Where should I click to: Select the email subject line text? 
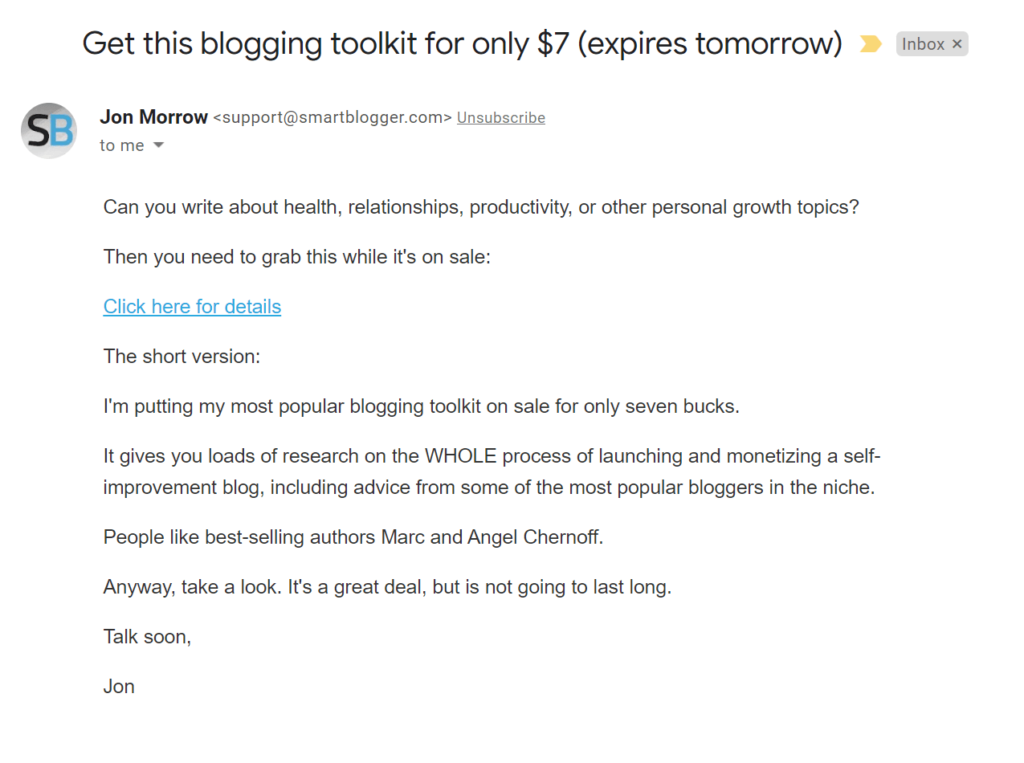click(x=460, y=43)
